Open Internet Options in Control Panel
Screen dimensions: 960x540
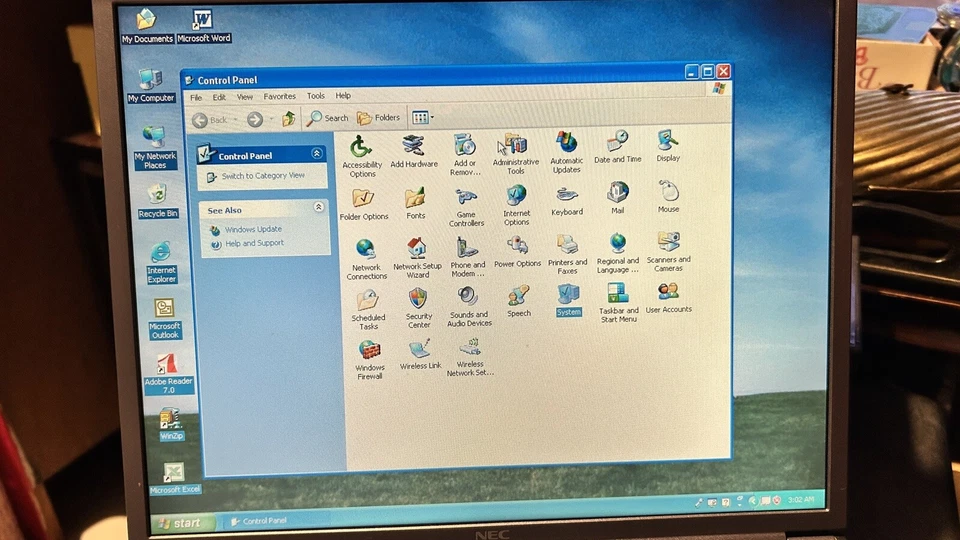click(516, 206)
